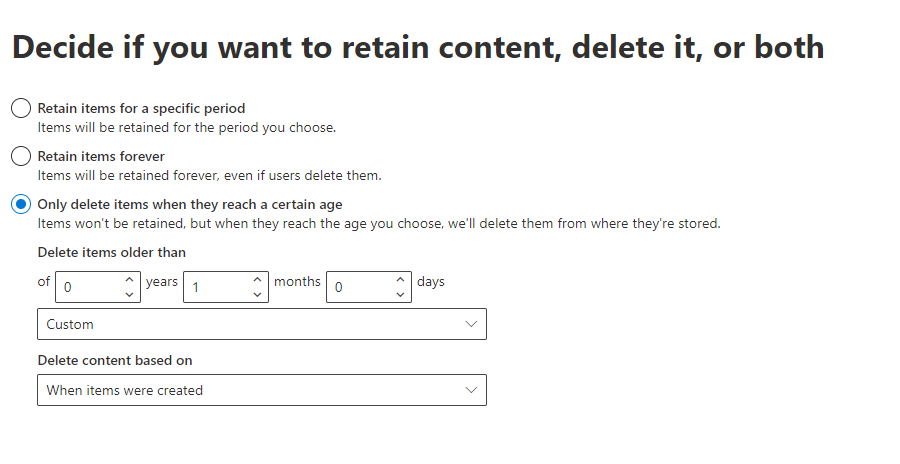Choose the 'Retain items forever' radio option

(21, 156)
